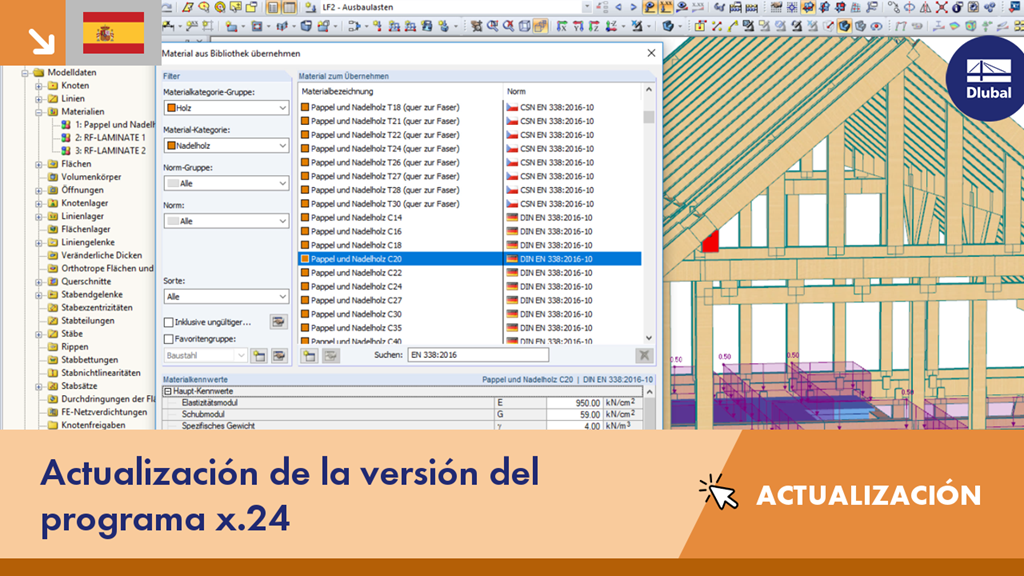This screenshot has height=576, width=1024.
Task: Expand the Knoten tree node
Action: point(39,86)
